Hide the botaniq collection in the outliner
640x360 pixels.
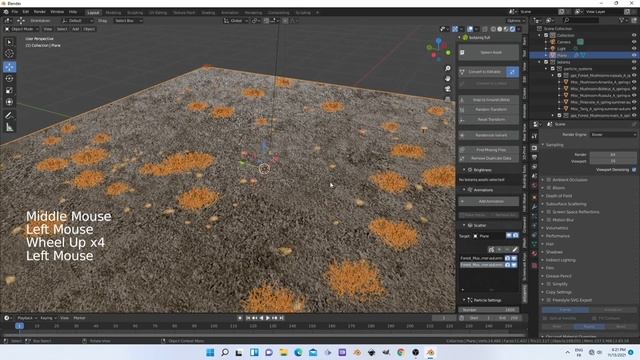click(634, 62)
